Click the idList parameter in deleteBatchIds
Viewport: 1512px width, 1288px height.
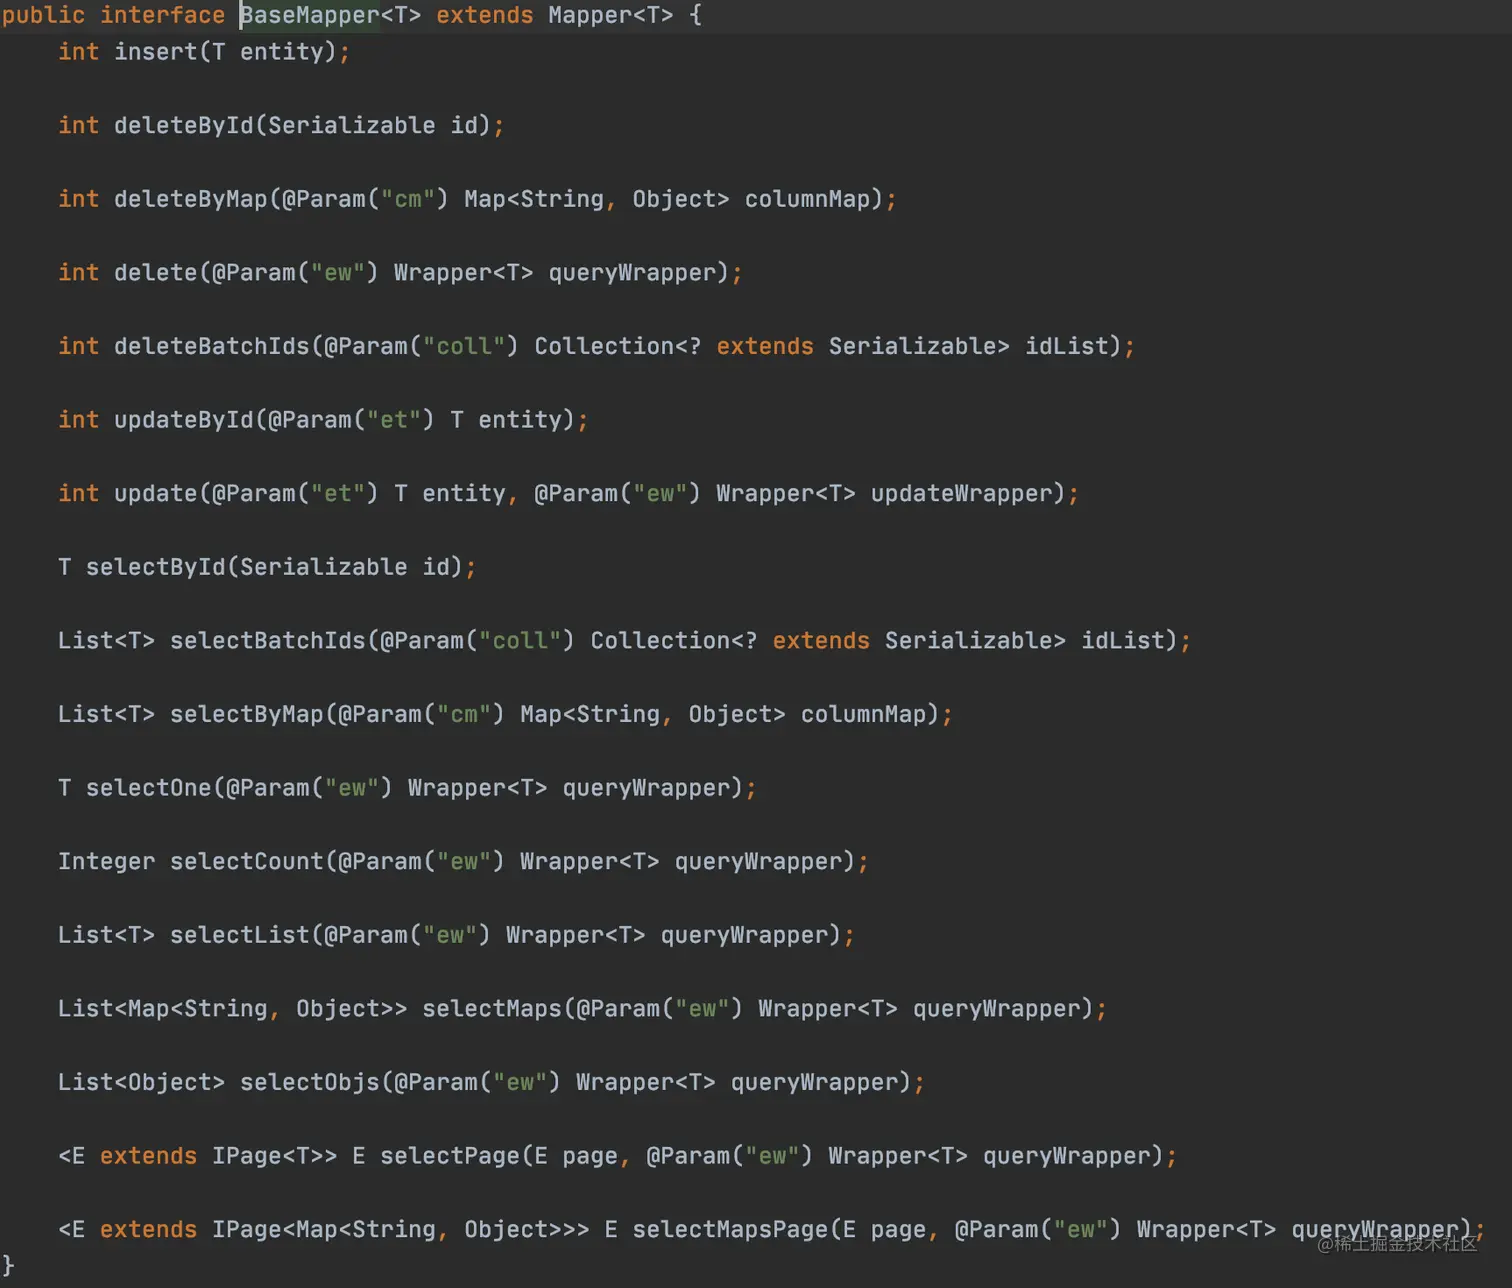click(1067, 346)
